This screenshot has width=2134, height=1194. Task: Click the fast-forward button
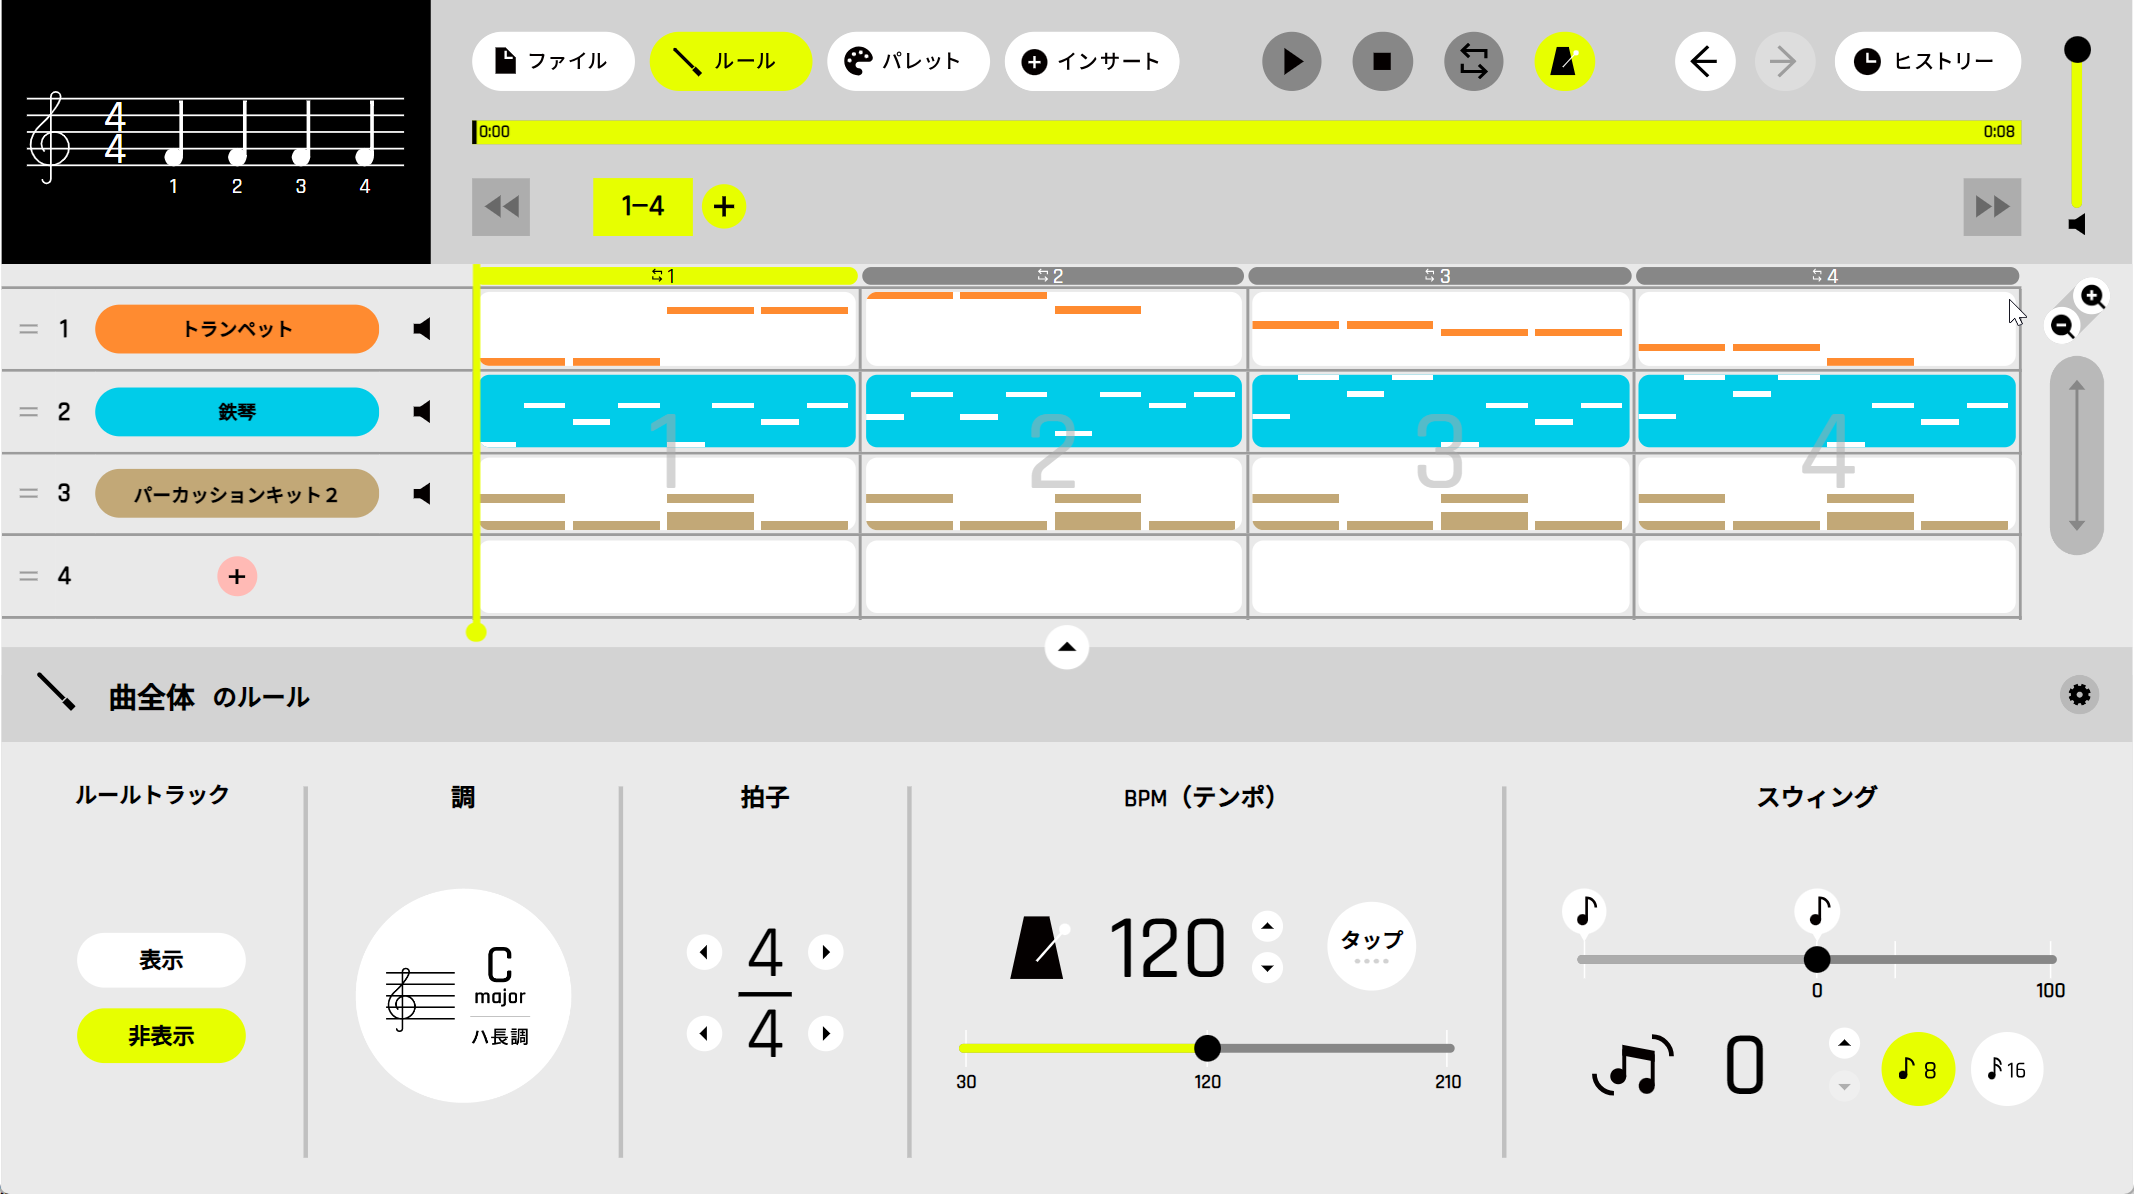1992,207
